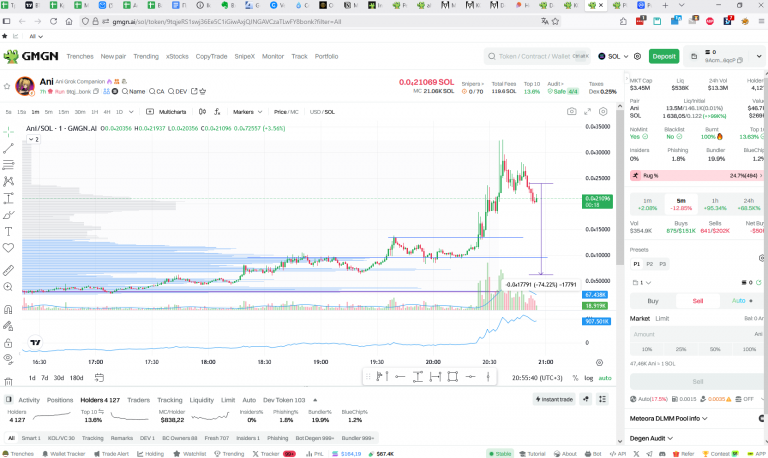The width and height of the screenshot is (768, 458).
Task: Take chart snapshot with camera icon
Action: coord(572,112)
